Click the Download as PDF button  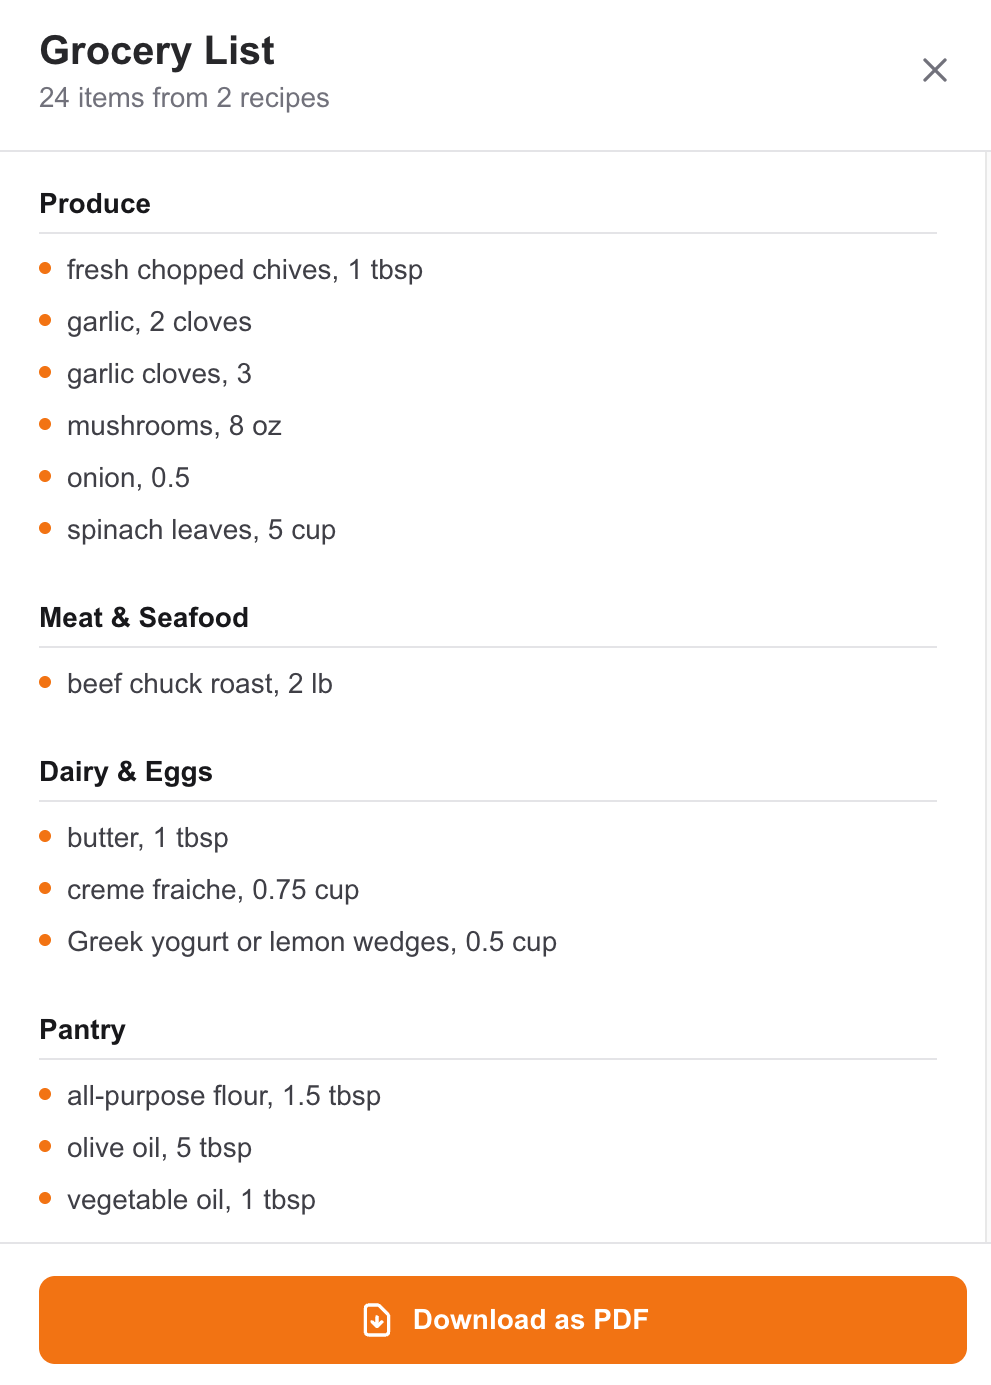[502, 1319]
